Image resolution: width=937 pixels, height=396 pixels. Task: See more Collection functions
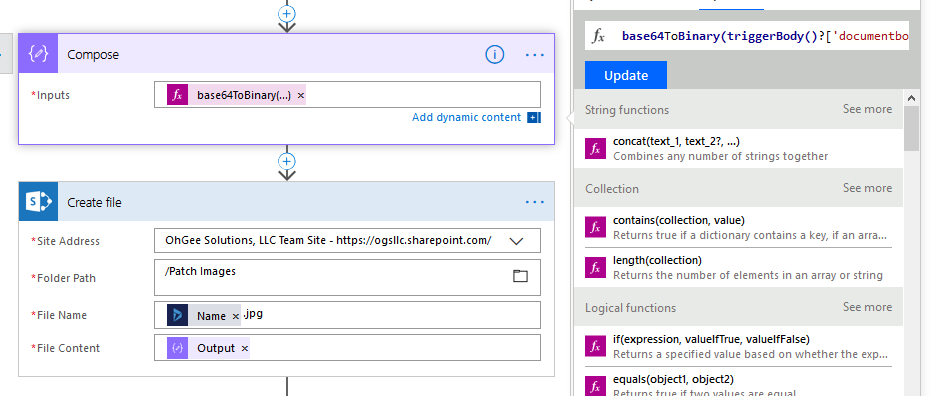click(x=867, y=188)
